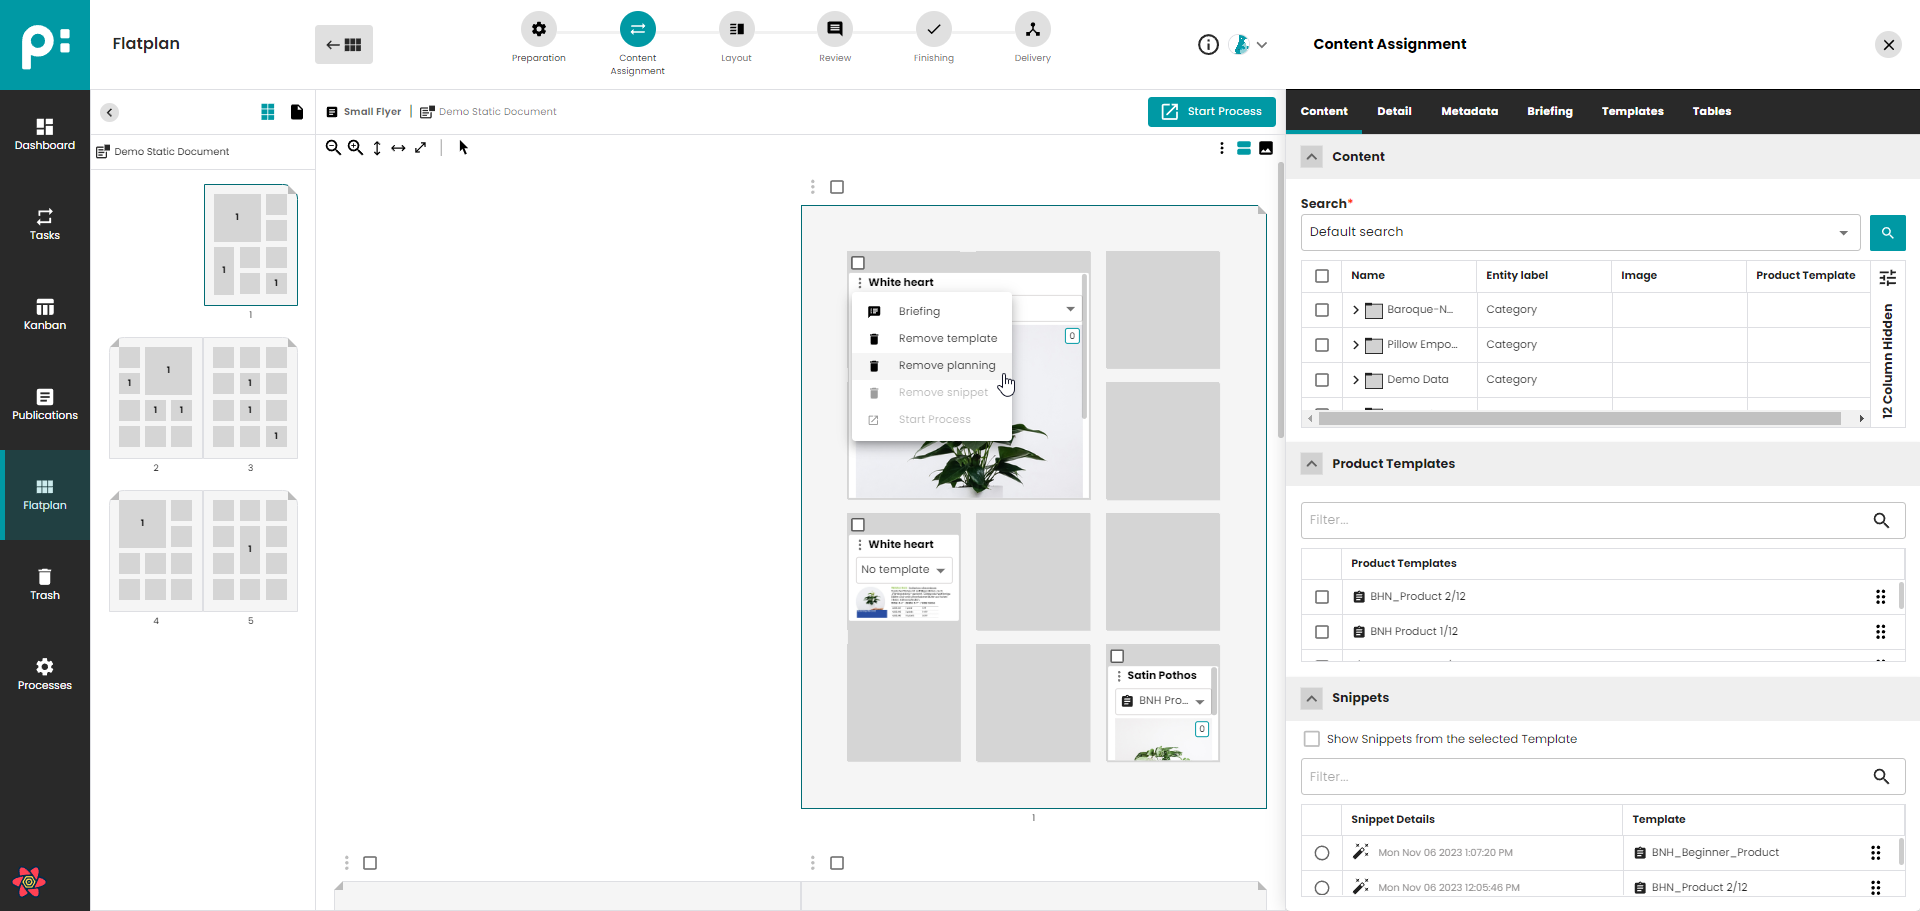Switch to the Briefing tab
Image resolution: width=1920 pixels, height=911 pixels.
click(x=1549, y=112)
